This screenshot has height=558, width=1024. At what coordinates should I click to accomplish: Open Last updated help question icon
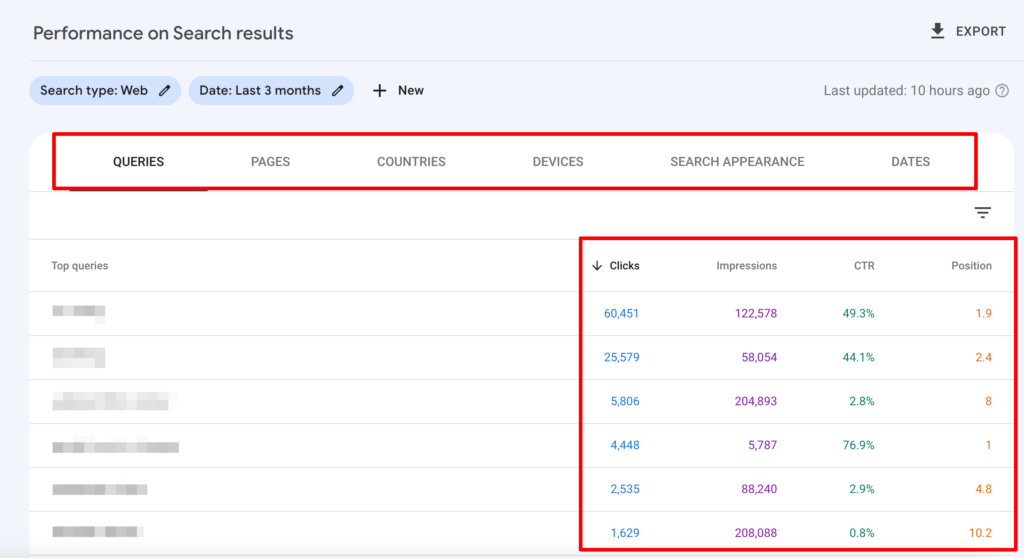(1002, 91)
